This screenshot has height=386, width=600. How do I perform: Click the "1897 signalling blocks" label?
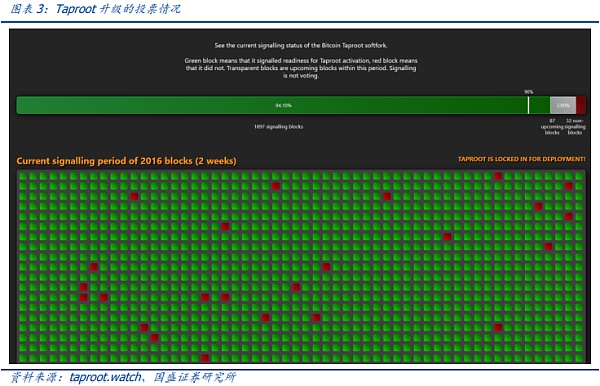tap(279, 127)
